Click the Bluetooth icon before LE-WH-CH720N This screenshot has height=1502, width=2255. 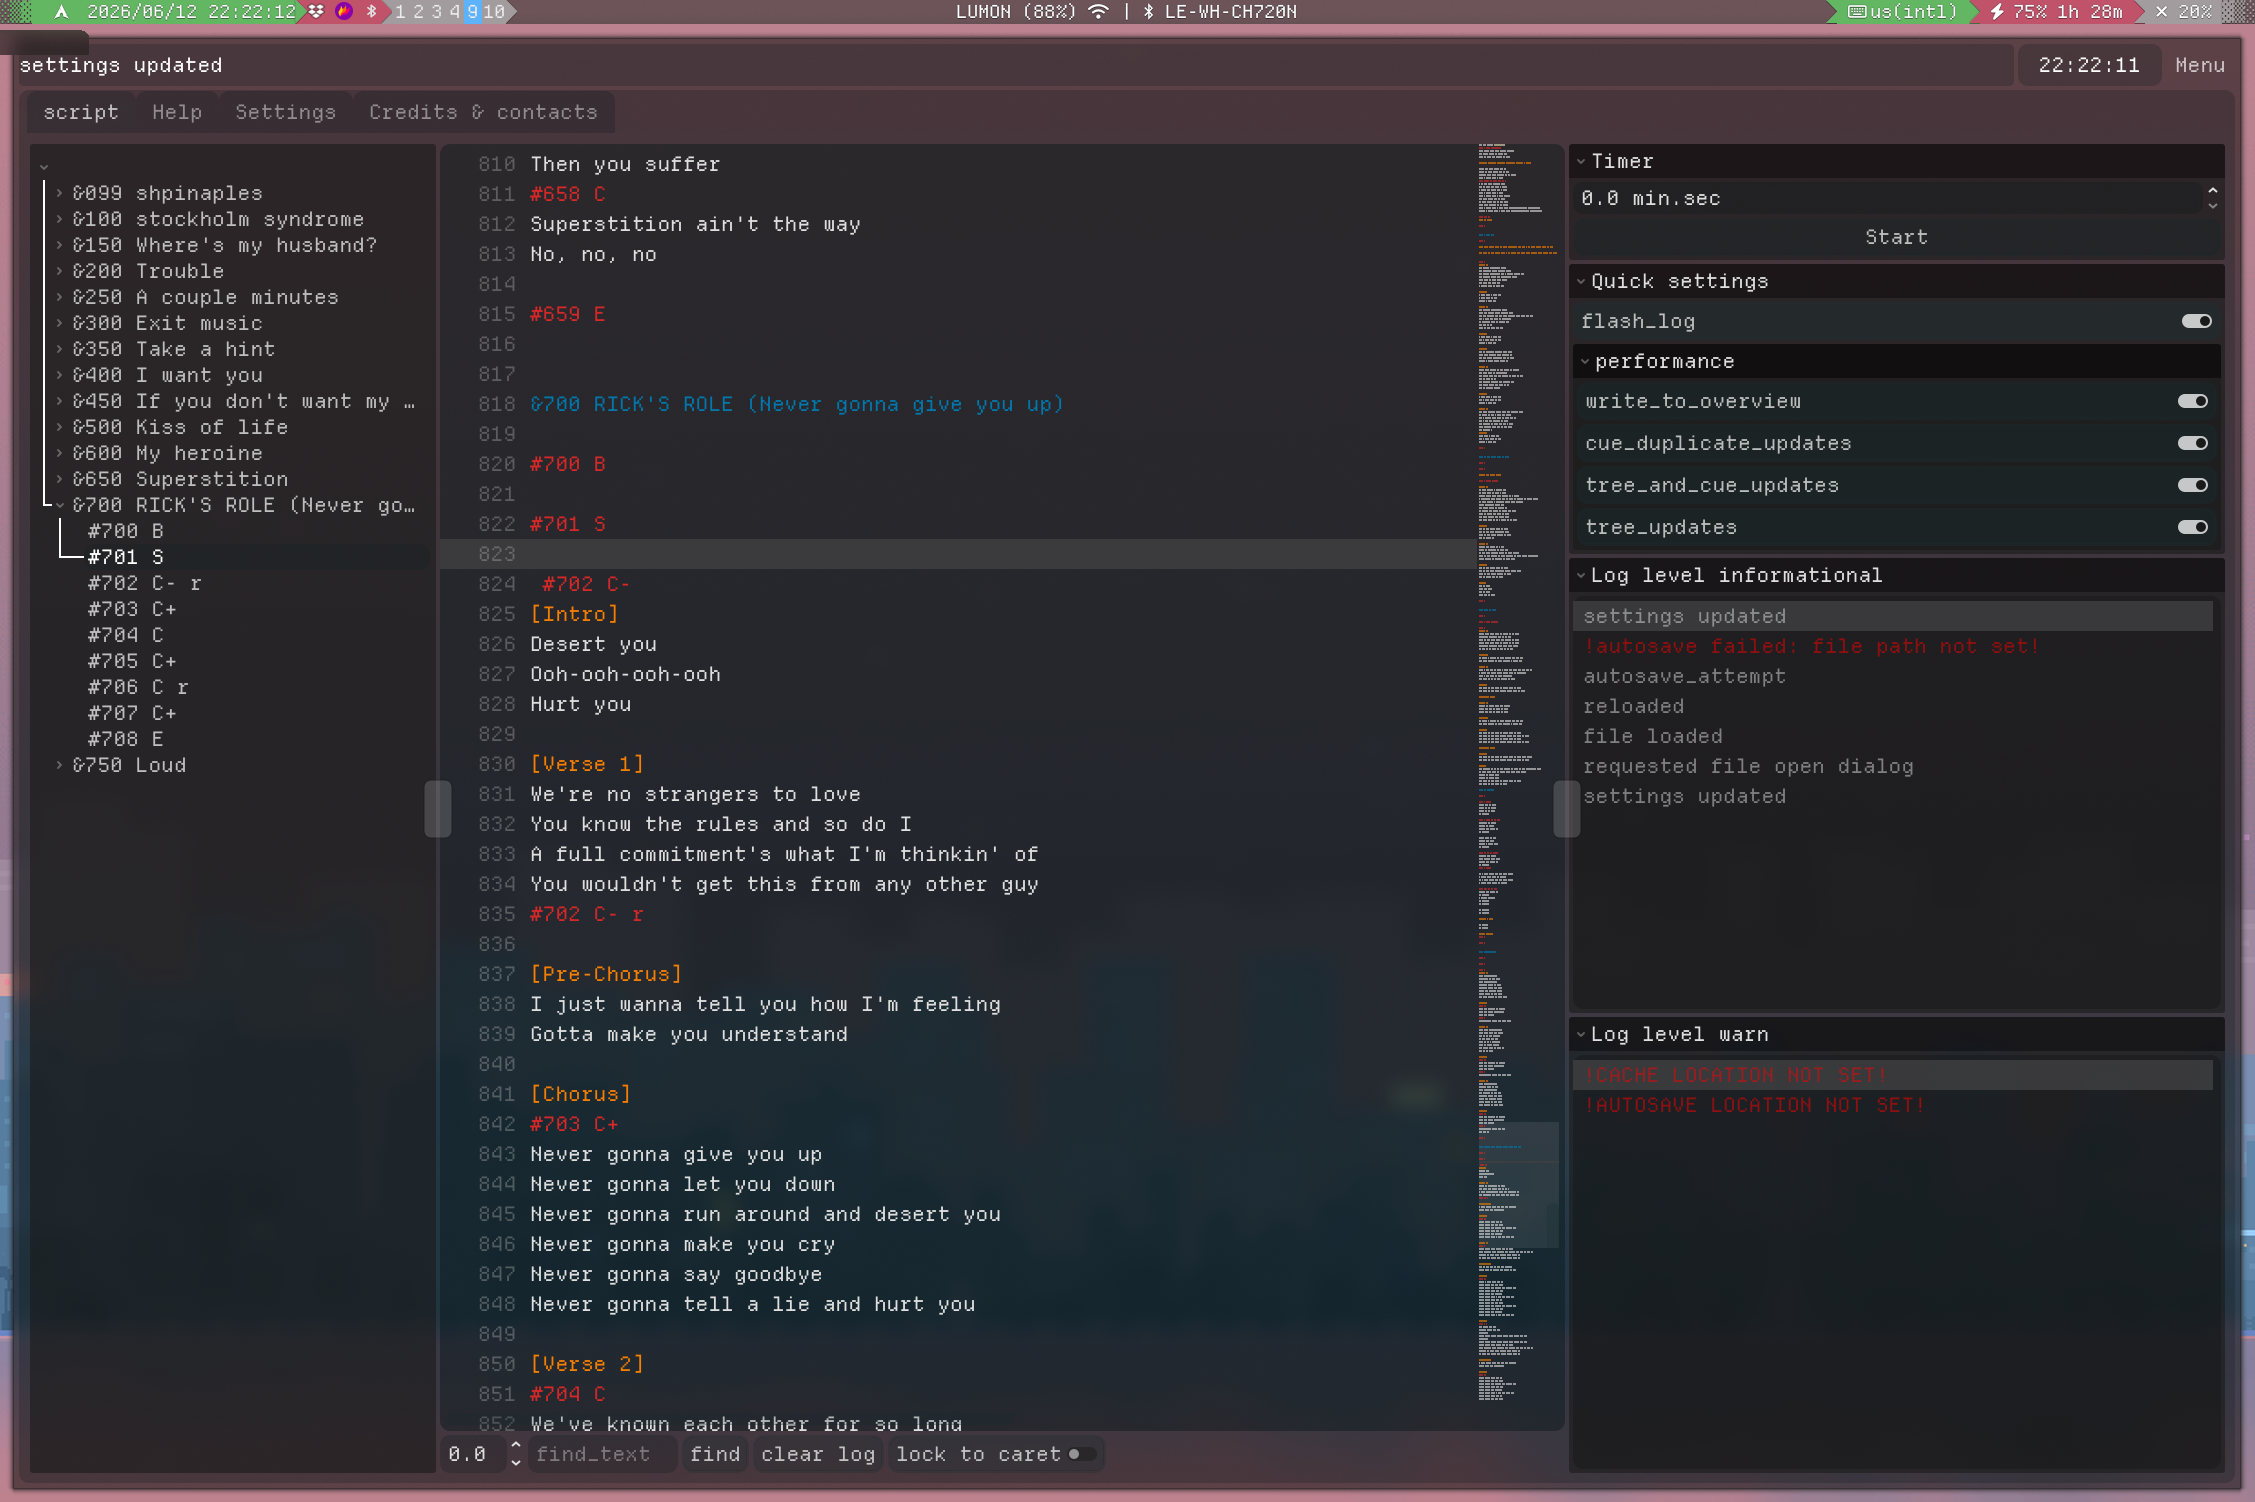[1148, 12]
